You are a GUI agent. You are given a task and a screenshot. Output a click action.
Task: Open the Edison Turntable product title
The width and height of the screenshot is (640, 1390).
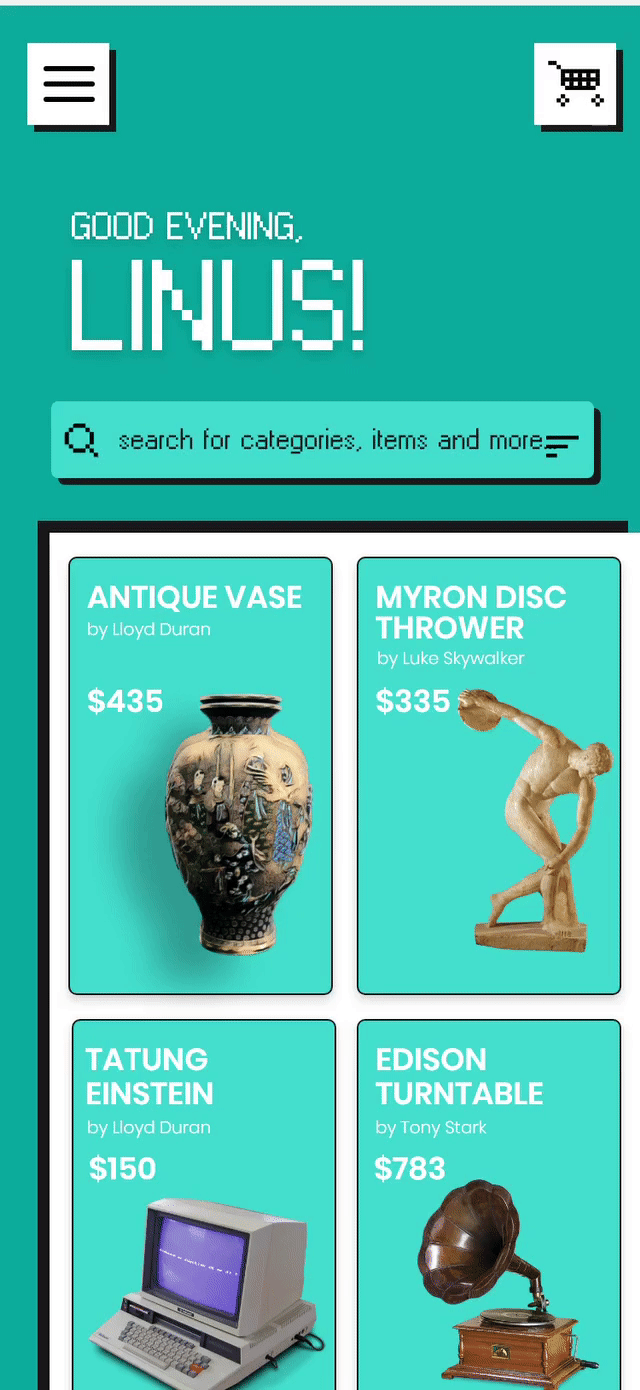459,1076
